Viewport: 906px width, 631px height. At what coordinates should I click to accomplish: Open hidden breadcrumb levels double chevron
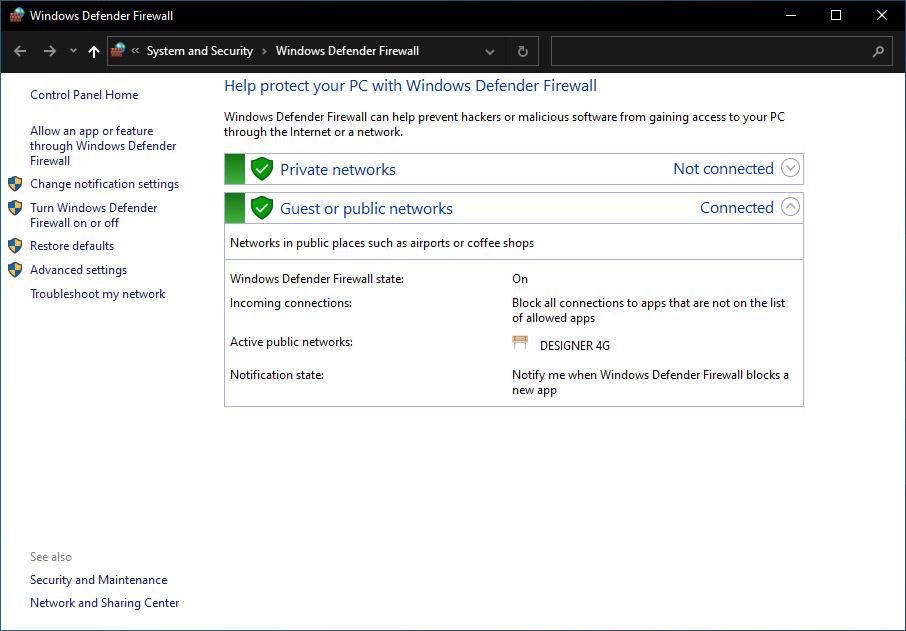pos(135,51)
